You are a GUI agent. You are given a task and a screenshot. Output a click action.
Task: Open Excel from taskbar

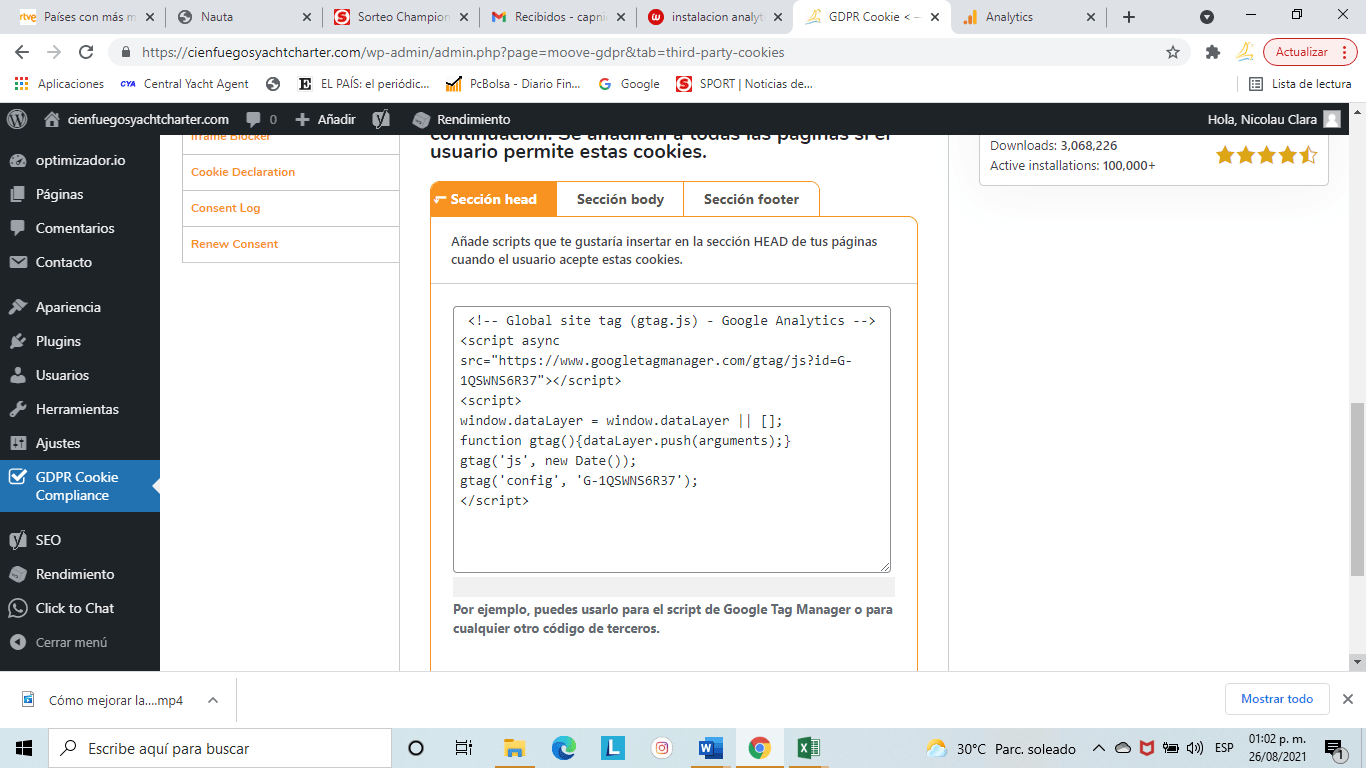coord(809,748)
